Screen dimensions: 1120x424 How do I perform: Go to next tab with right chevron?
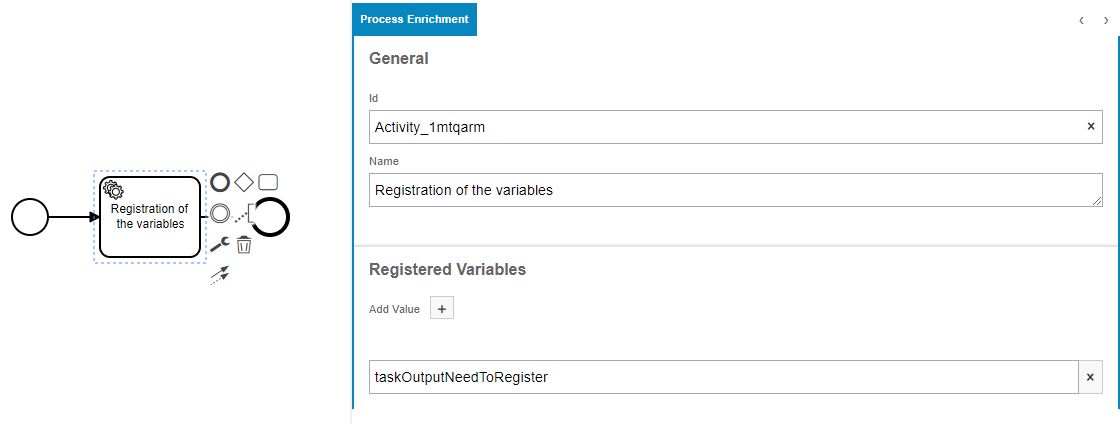[1106, 20]
